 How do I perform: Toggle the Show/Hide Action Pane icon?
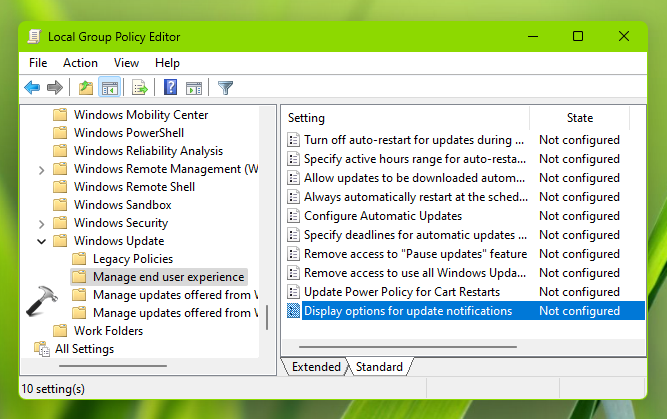coord(194,88)
